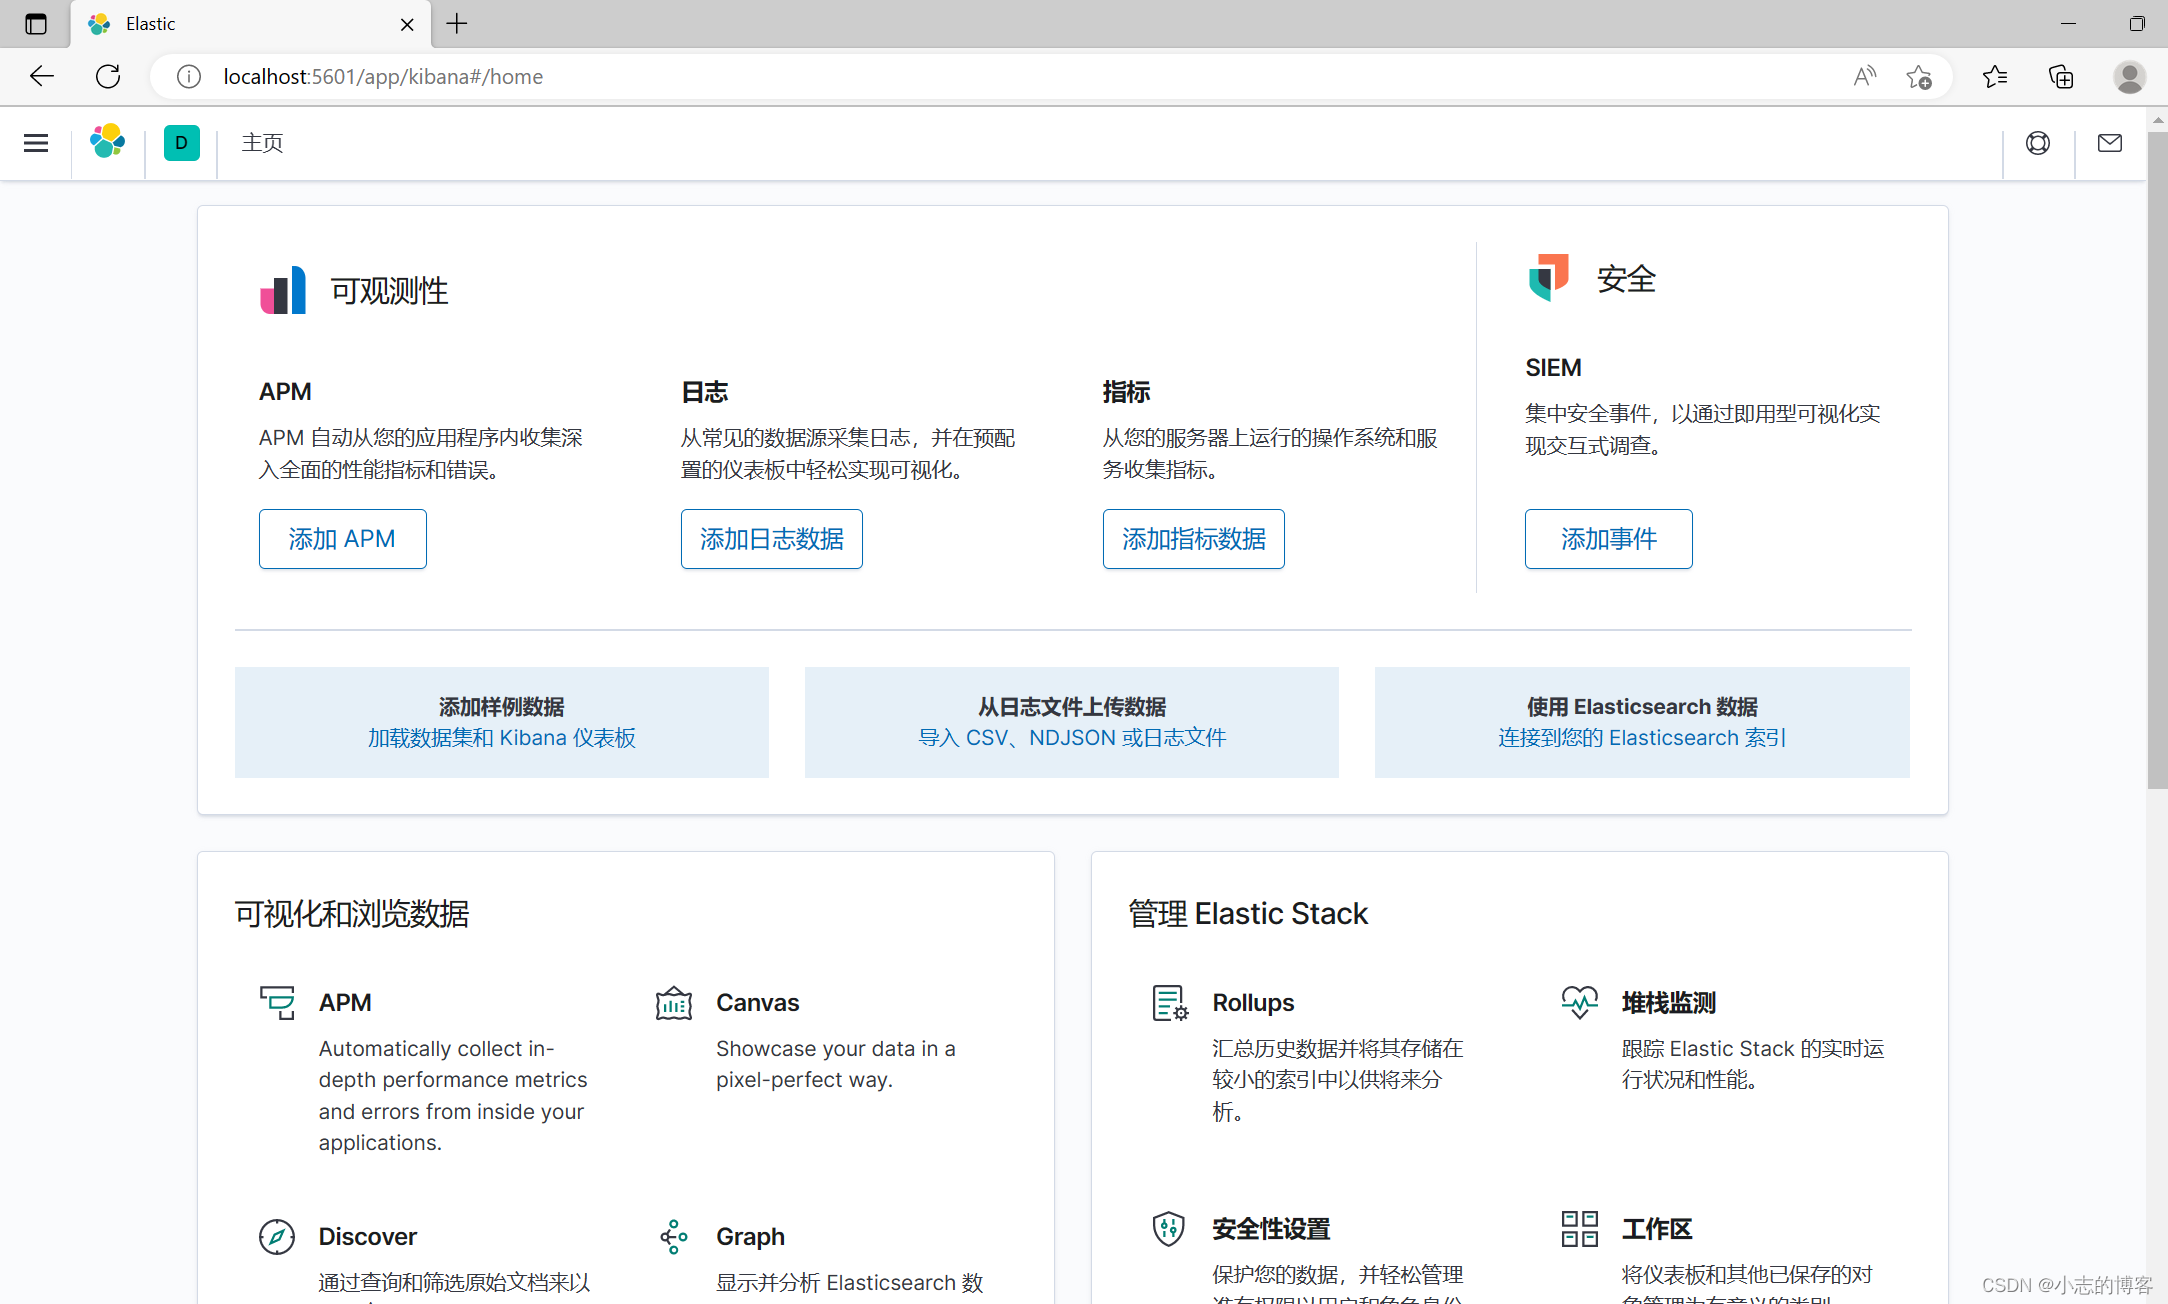Image resolution: width=2168 pixels, height=1304 pixels.
Task: Click the 指标 heading text
Action: pyautogui.click(x=1126, y=392)
